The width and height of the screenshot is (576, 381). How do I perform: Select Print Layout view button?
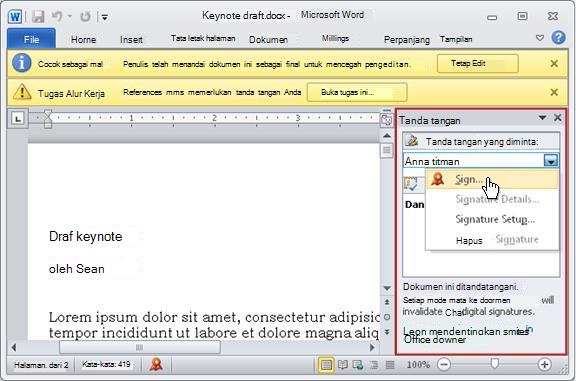[x=326, y=365]
